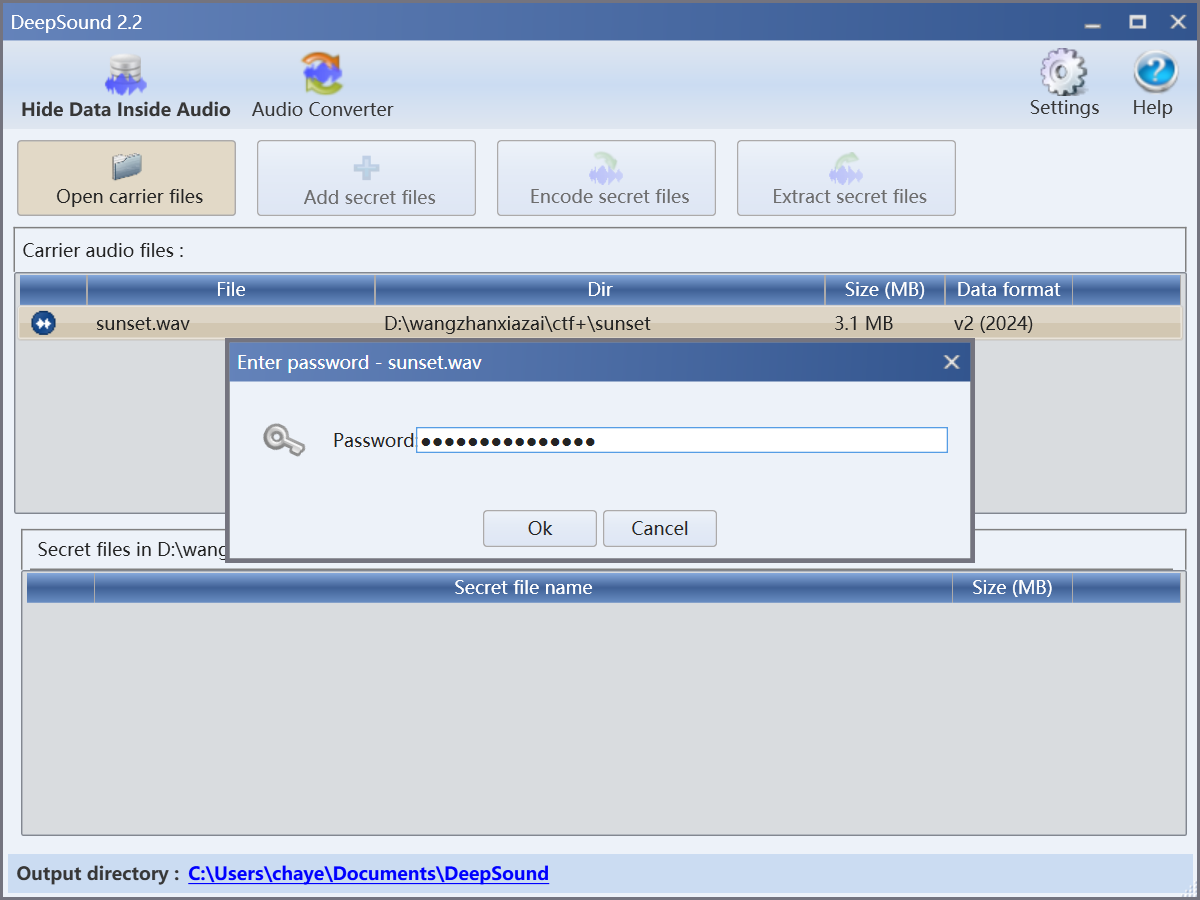Click the secret files Size (MB) header

pos(1012,588)
